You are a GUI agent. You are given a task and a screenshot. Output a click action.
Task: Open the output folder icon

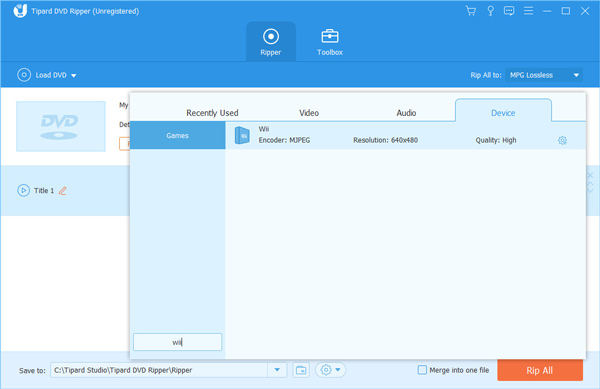point(301,370)
